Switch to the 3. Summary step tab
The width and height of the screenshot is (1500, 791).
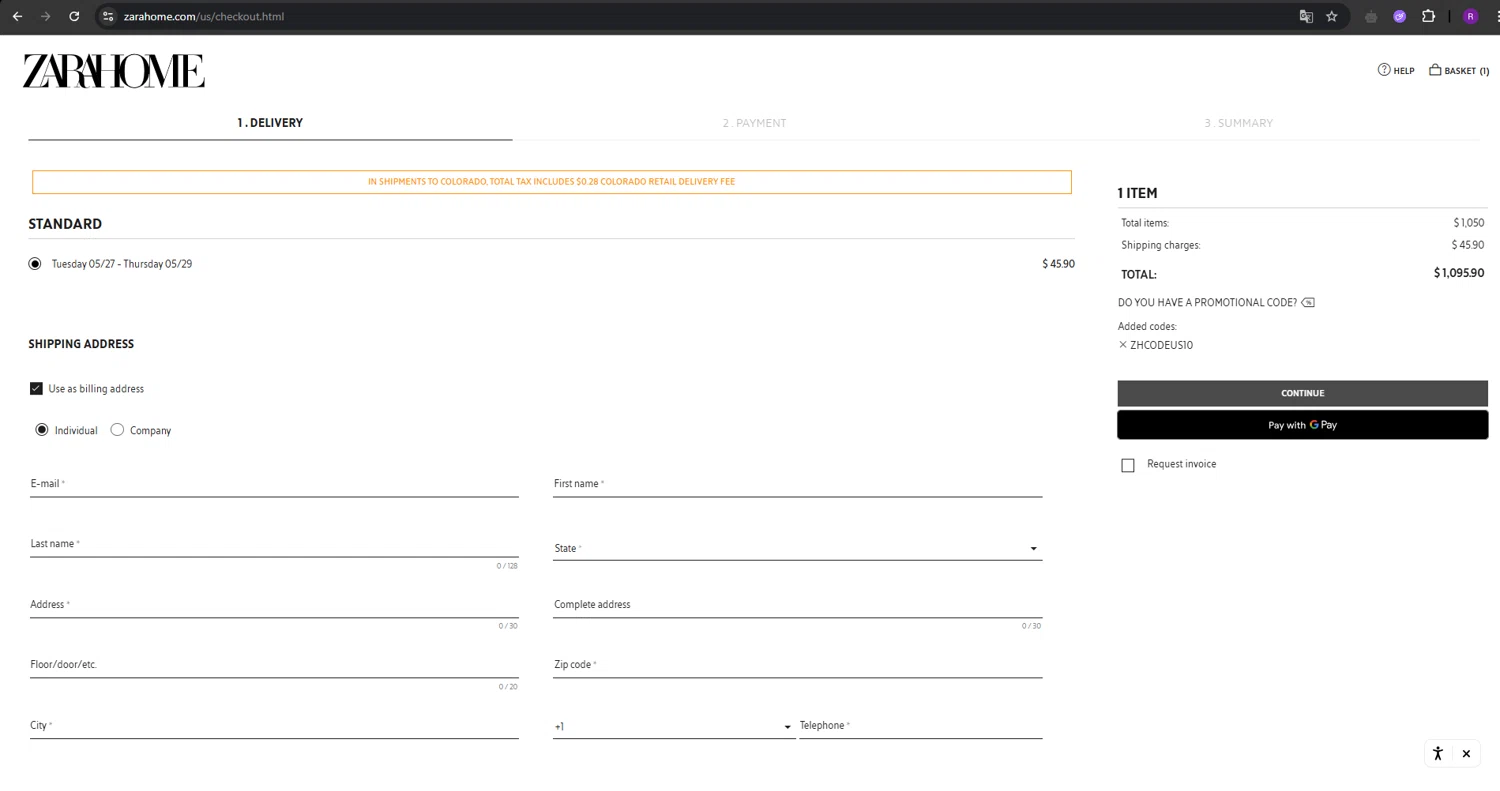pos(1238,123)
